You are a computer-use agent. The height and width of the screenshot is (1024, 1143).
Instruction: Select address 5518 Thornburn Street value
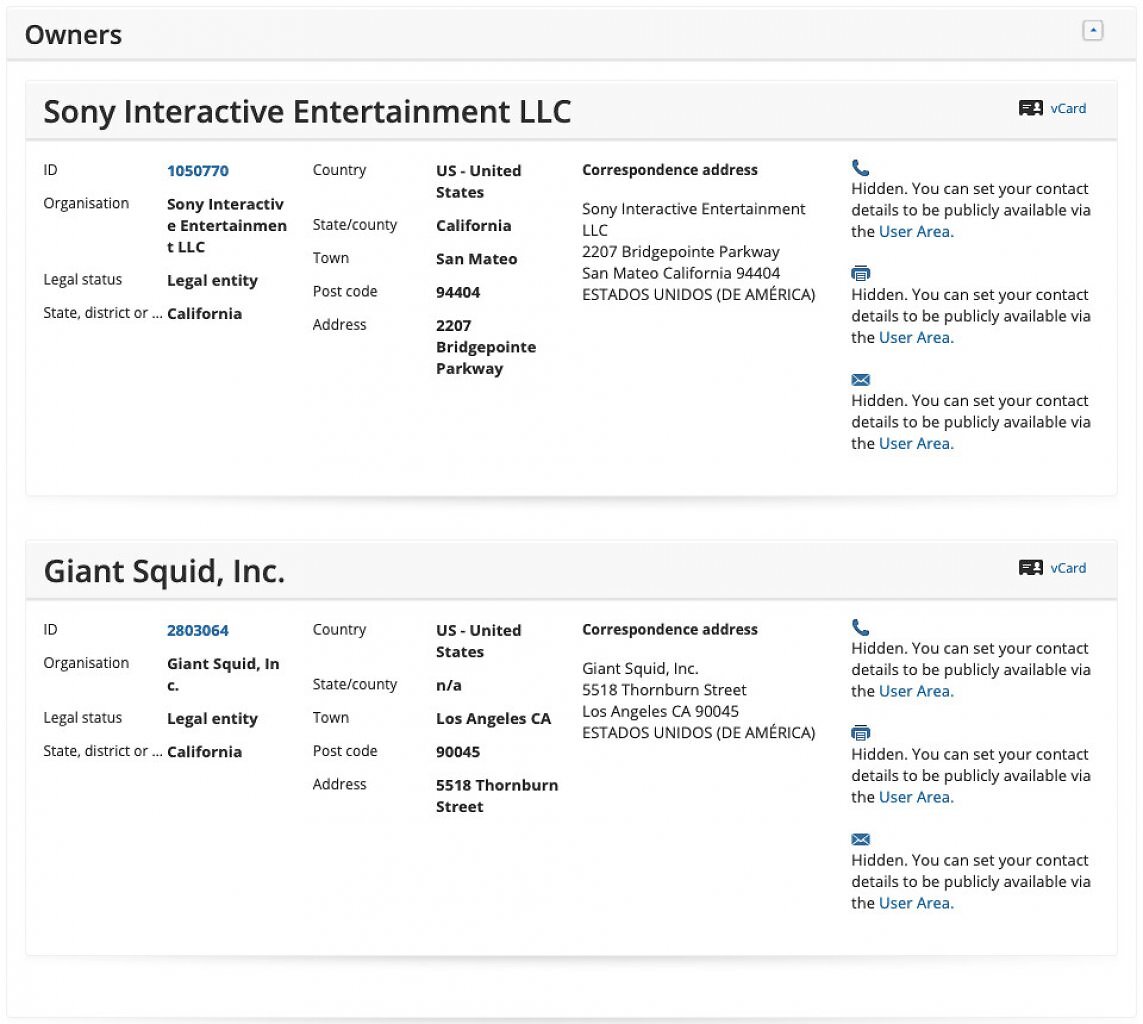[497, 796]
